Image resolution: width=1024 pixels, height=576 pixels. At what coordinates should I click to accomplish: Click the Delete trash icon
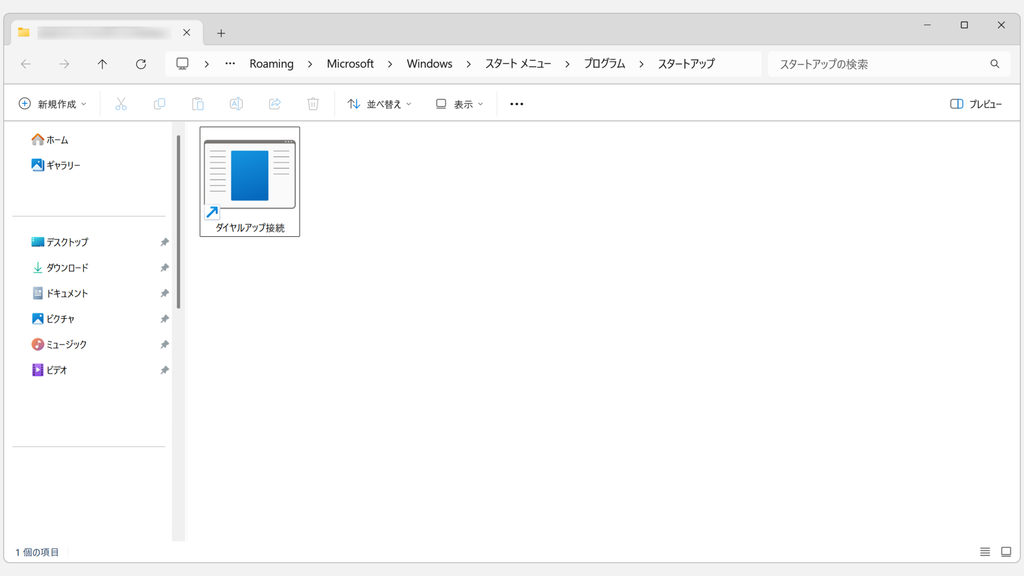pyautogui.click(x=313, y=104)
